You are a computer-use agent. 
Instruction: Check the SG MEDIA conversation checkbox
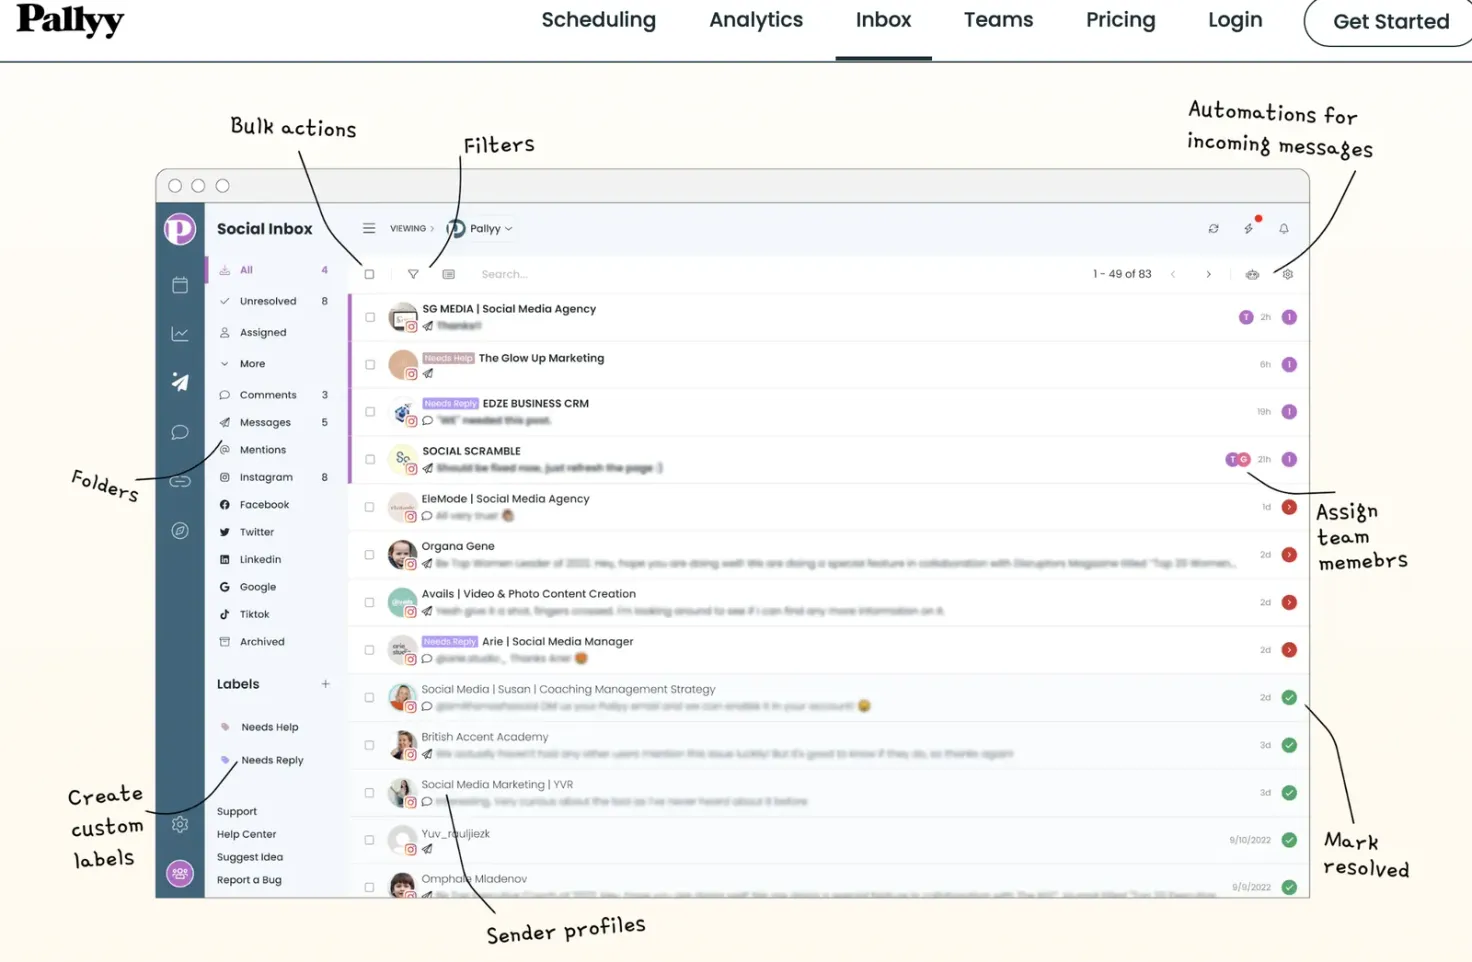point(370,317)
